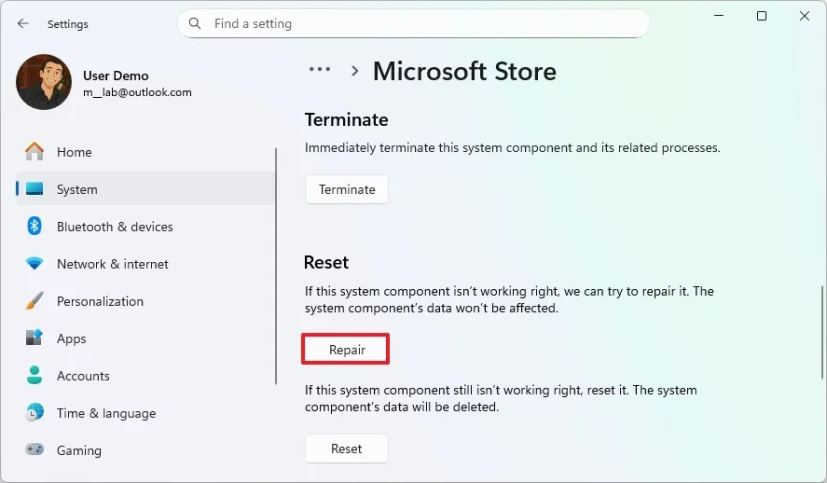Click the Bluetooth icon in the sidebar

35,226
